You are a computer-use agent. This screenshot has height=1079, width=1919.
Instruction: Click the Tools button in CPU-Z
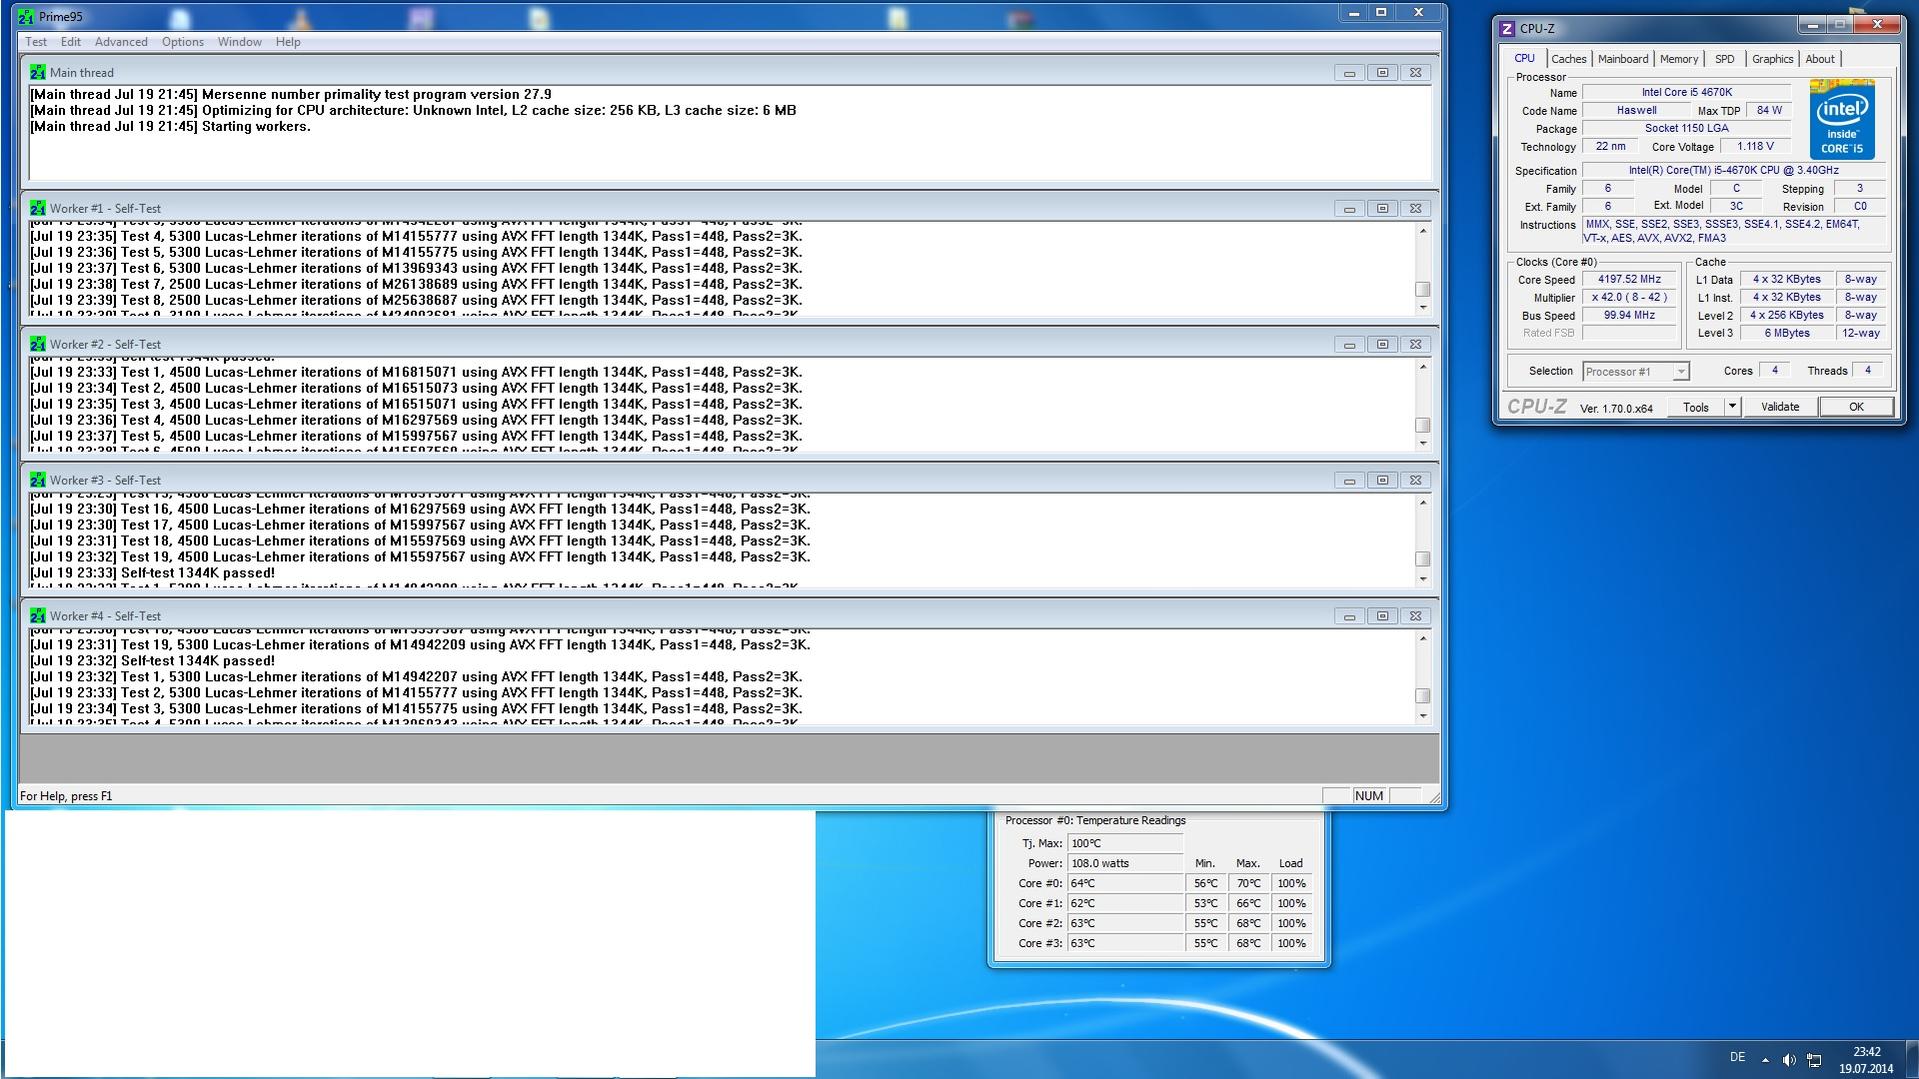point(1696,407)
